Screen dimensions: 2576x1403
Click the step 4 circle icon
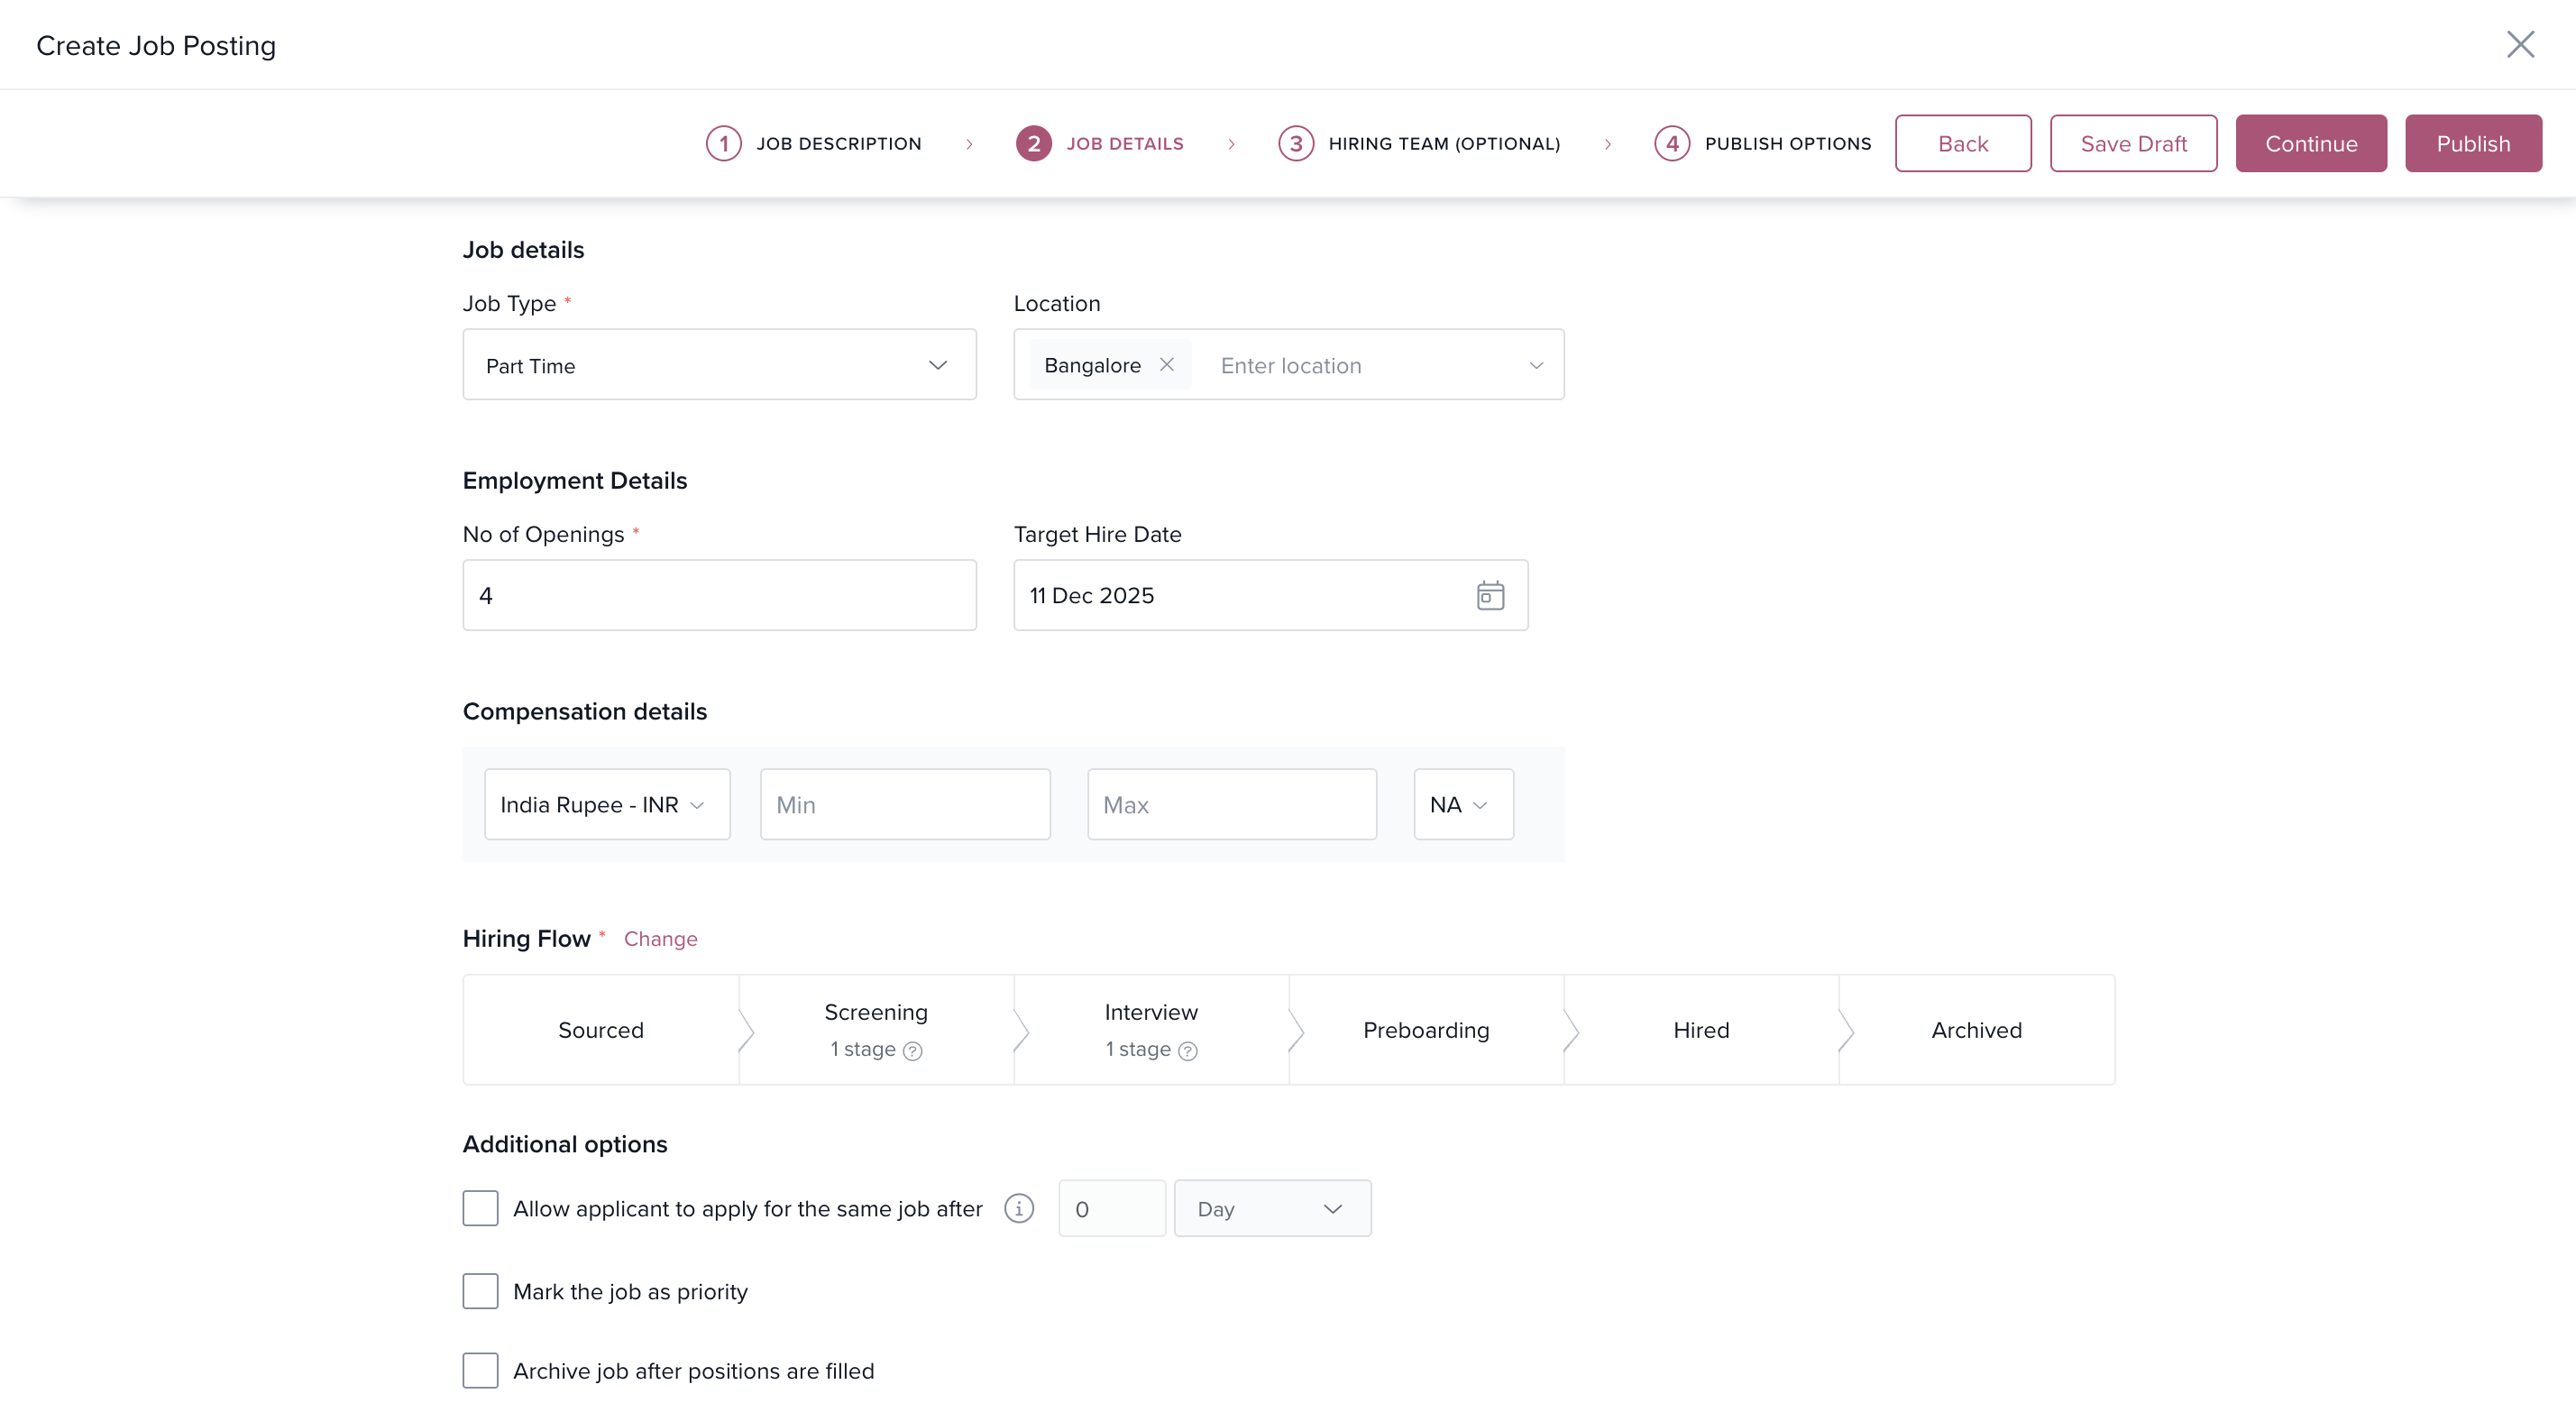click(x=1671, y=143)
